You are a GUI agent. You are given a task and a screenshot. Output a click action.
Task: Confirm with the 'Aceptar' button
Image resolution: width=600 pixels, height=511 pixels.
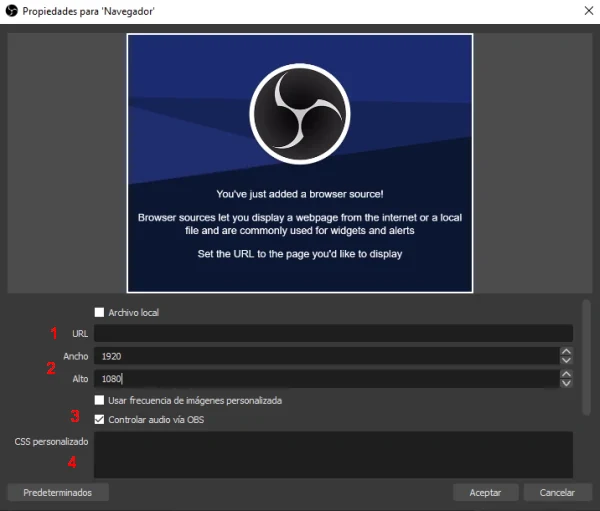click(x=485, y=492)
